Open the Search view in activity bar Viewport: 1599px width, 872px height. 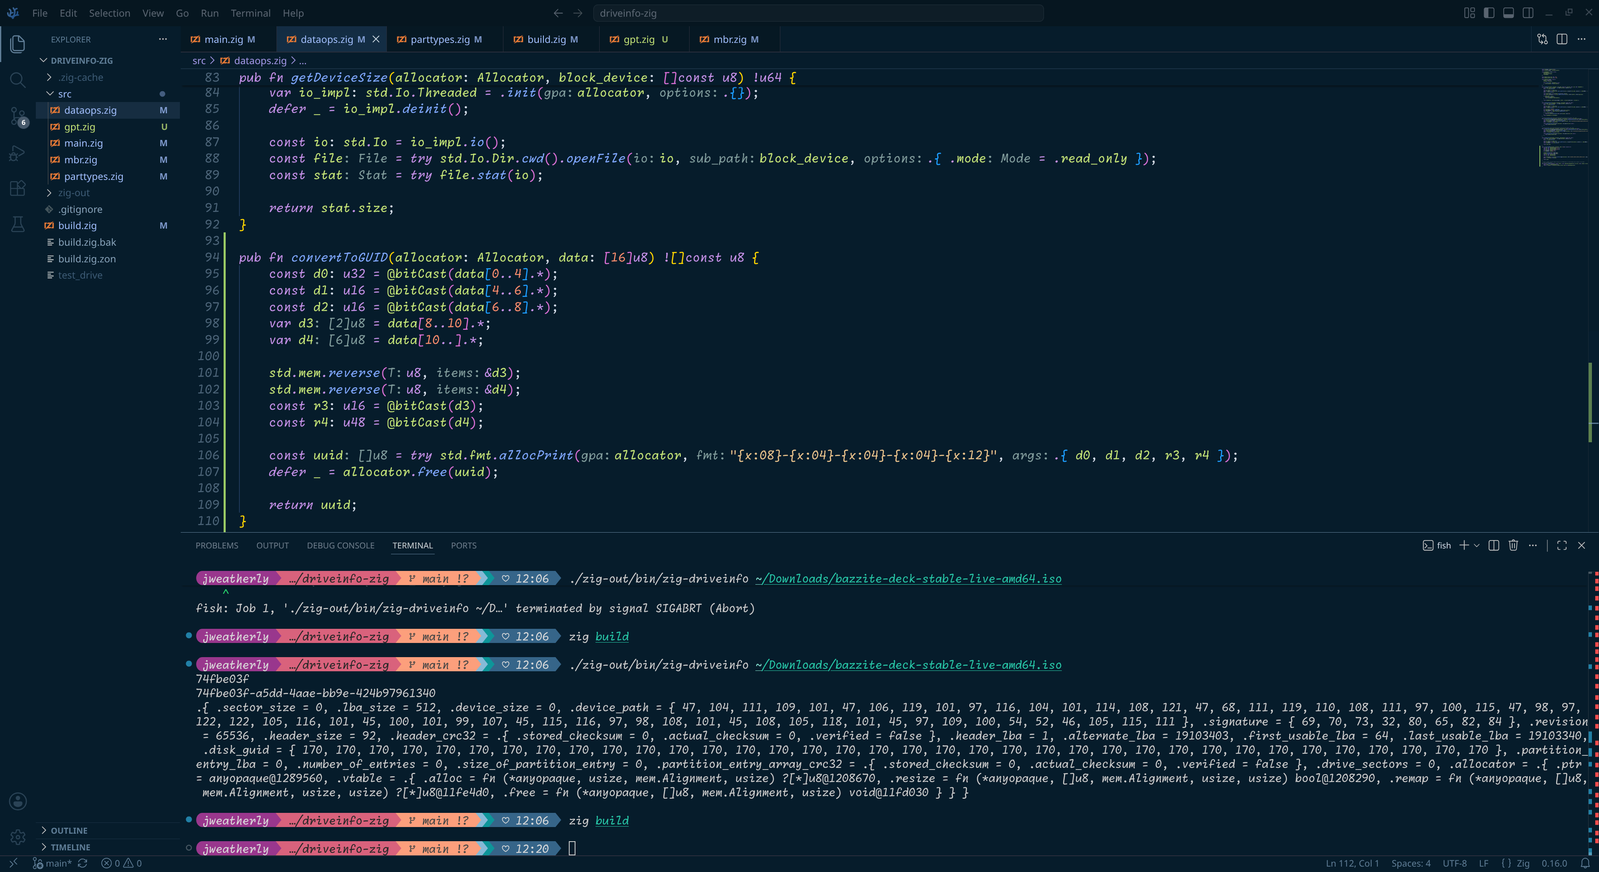click(x=17, y=80)
